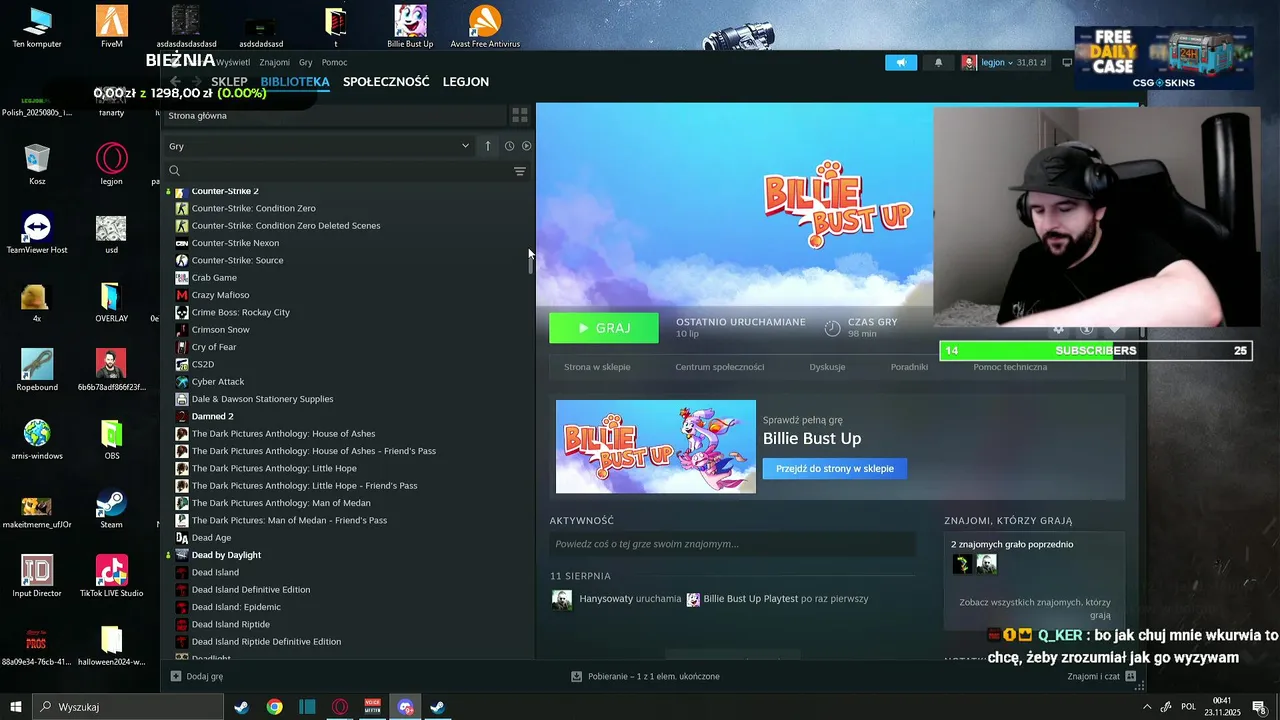Click the Chrome taskbar icon
Screen dimensions: 1280x720
click(274, 707)
